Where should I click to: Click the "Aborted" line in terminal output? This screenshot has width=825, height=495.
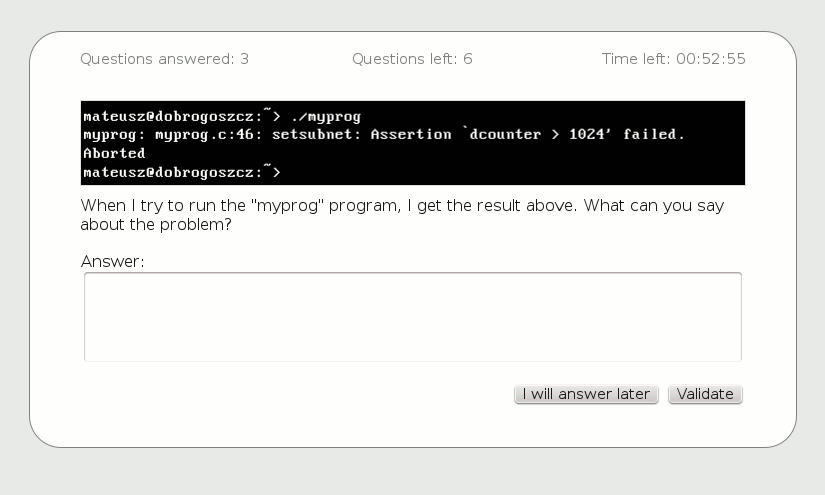(x=114, y=154)
